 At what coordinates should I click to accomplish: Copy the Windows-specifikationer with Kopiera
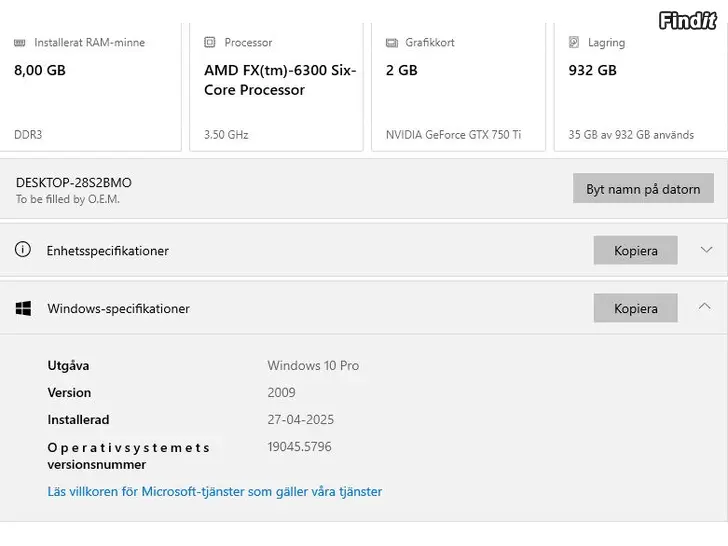635,308
